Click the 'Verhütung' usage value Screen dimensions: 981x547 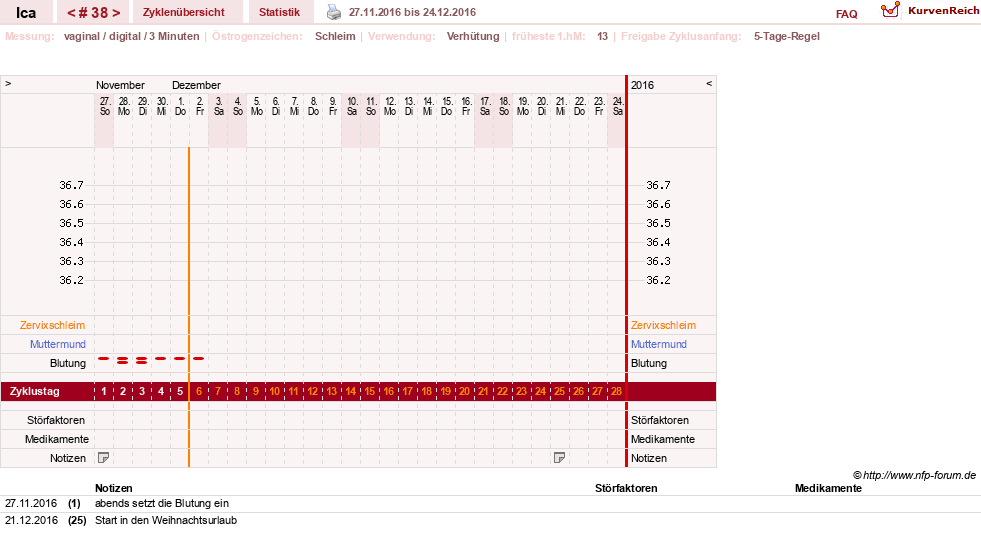click(x=473, y=36)
